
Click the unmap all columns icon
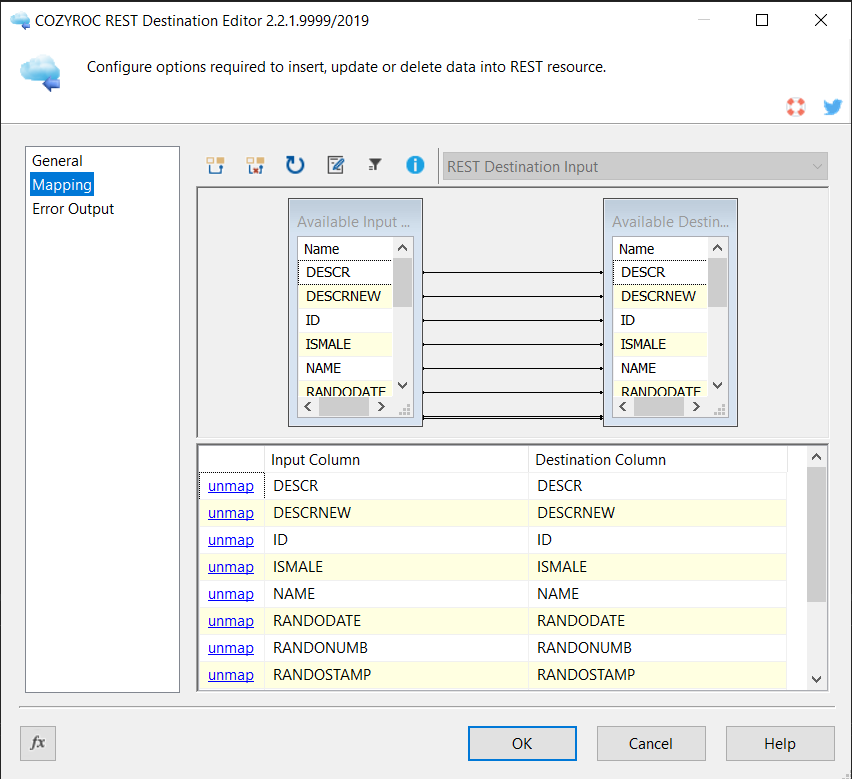pyautogui.click(x=255, y=166)
